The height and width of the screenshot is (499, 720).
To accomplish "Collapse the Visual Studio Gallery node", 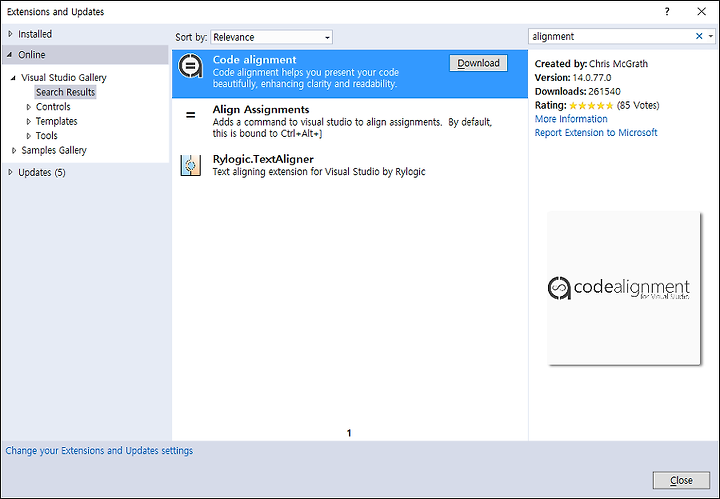I will [13, 78].
